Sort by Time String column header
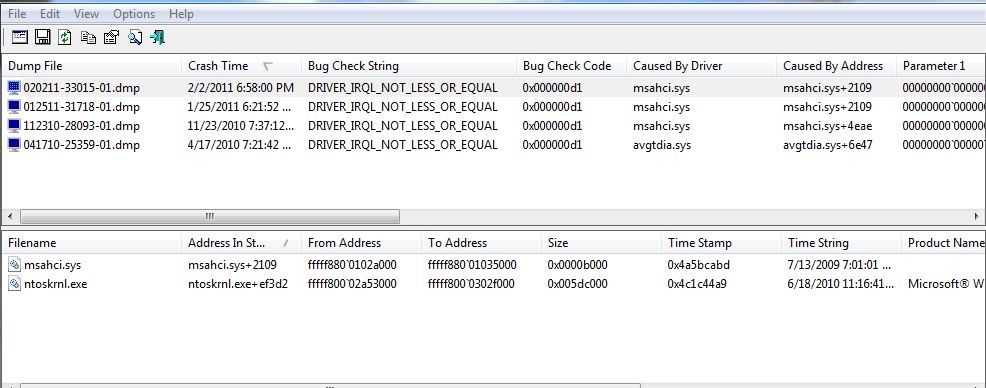Viewport: 986px width, 388px height. tap(842, 243)
